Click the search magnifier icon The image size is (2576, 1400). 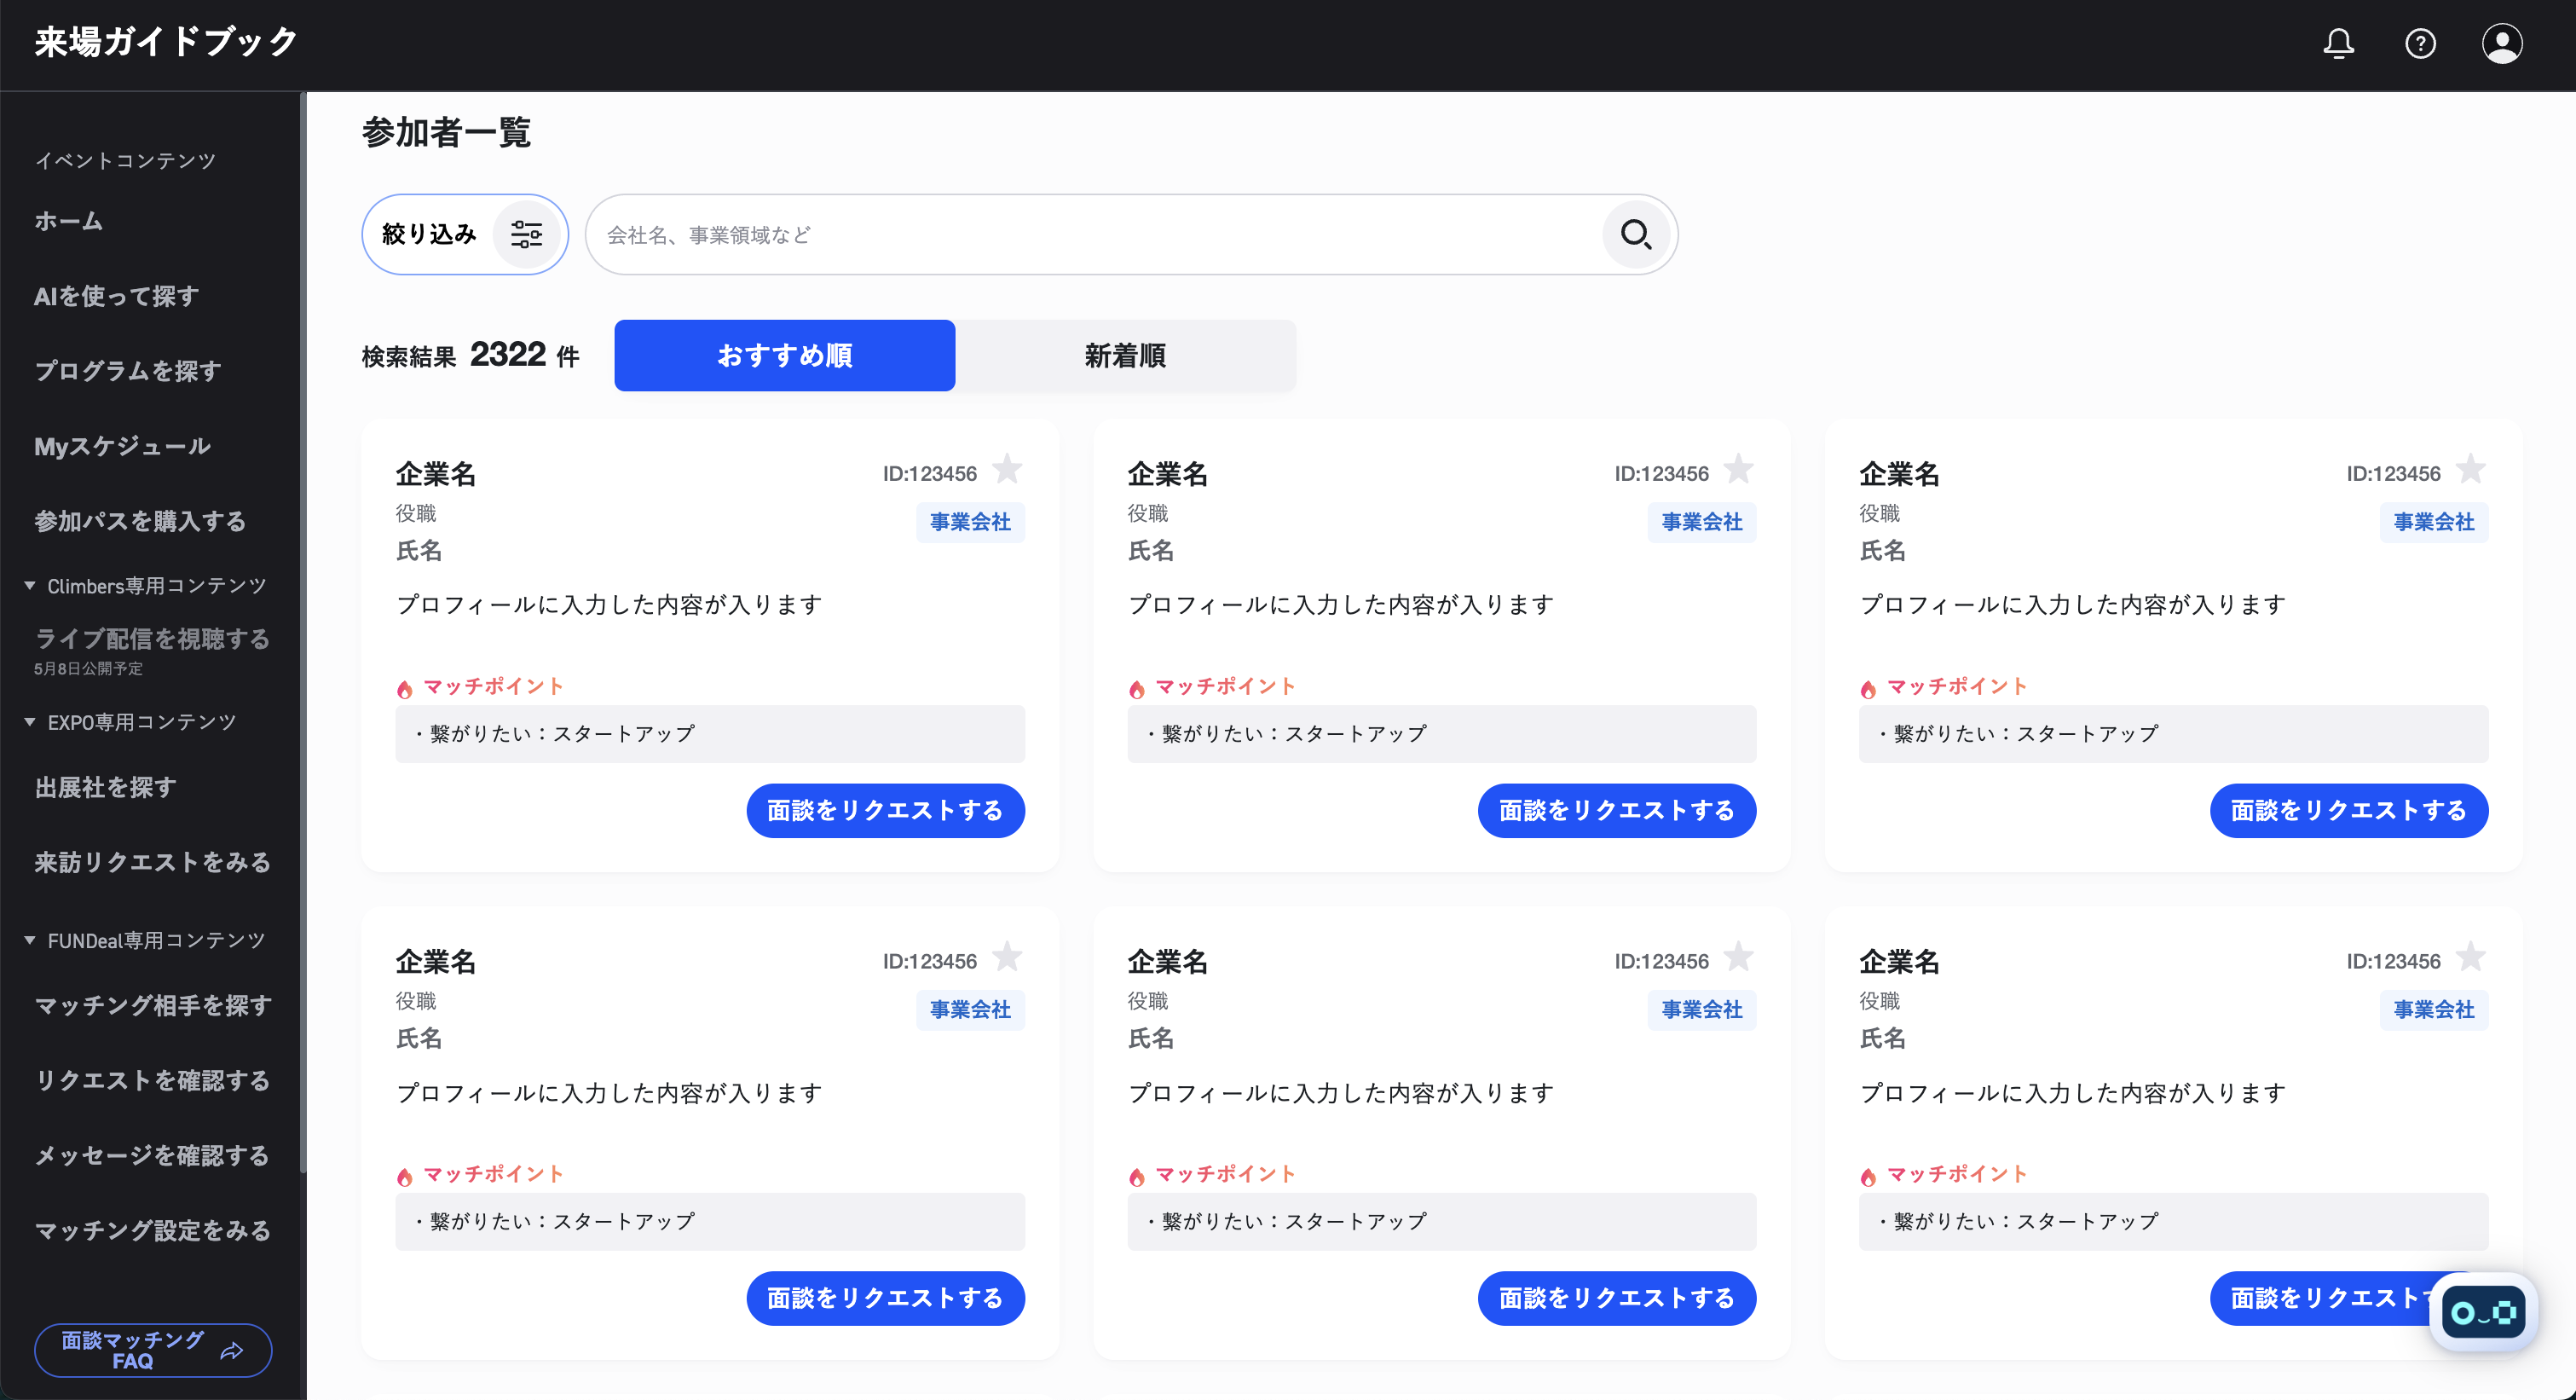[1636, 234]
